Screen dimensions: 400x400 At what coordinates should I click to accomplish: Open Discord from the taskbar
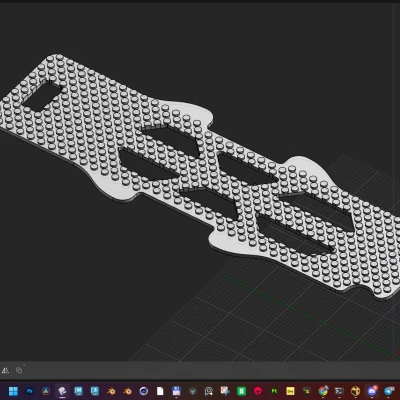click(x=372, y=391)
